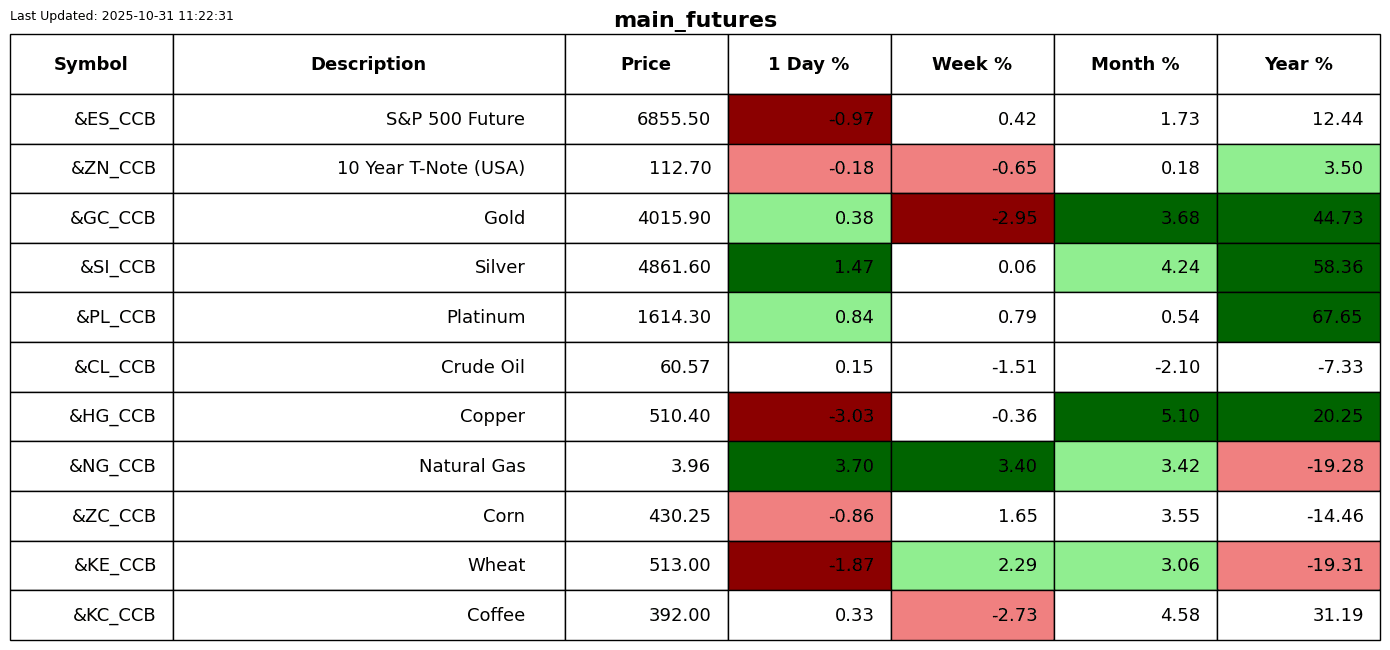Click the &ES_CCB symbol cell
Viewport: 1390px width, 650px height.
tap(114, 120)
